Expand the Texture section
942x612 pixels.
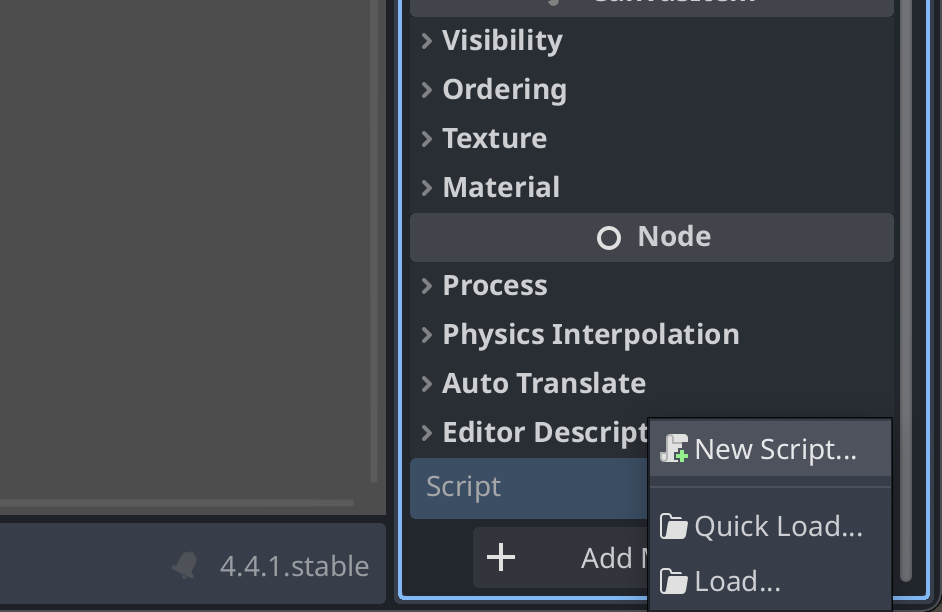[652, 139]
